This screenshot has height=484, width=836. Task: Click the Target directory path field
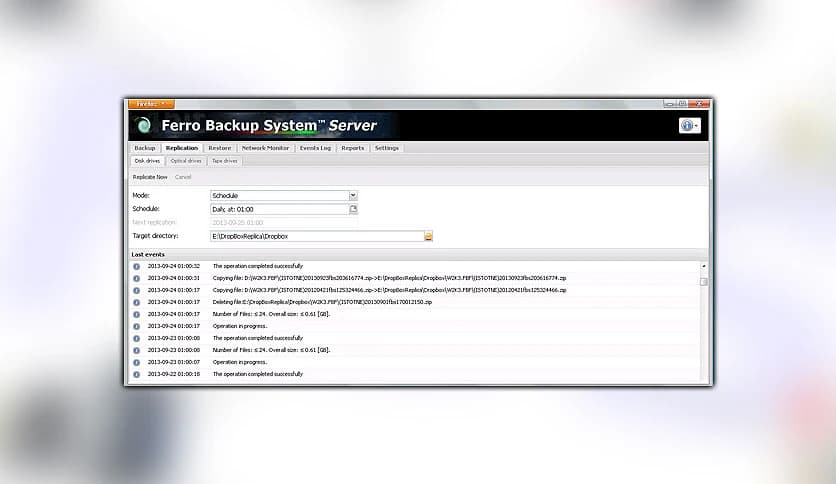click(317, 236)
